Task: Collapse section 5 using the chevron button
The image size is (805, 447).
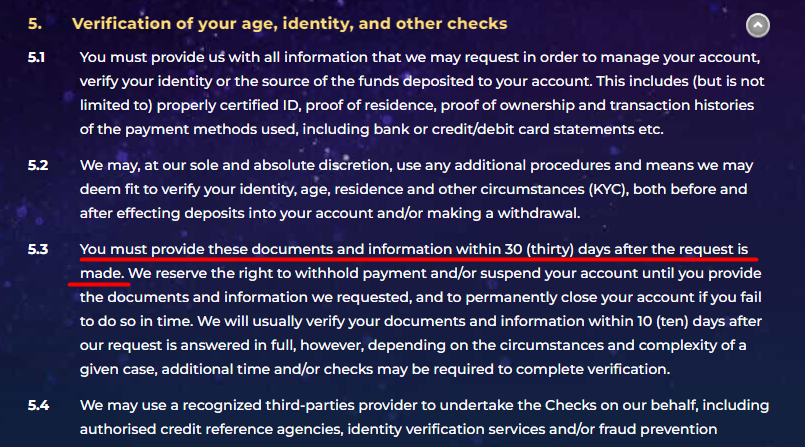Action: click(759, 25)
